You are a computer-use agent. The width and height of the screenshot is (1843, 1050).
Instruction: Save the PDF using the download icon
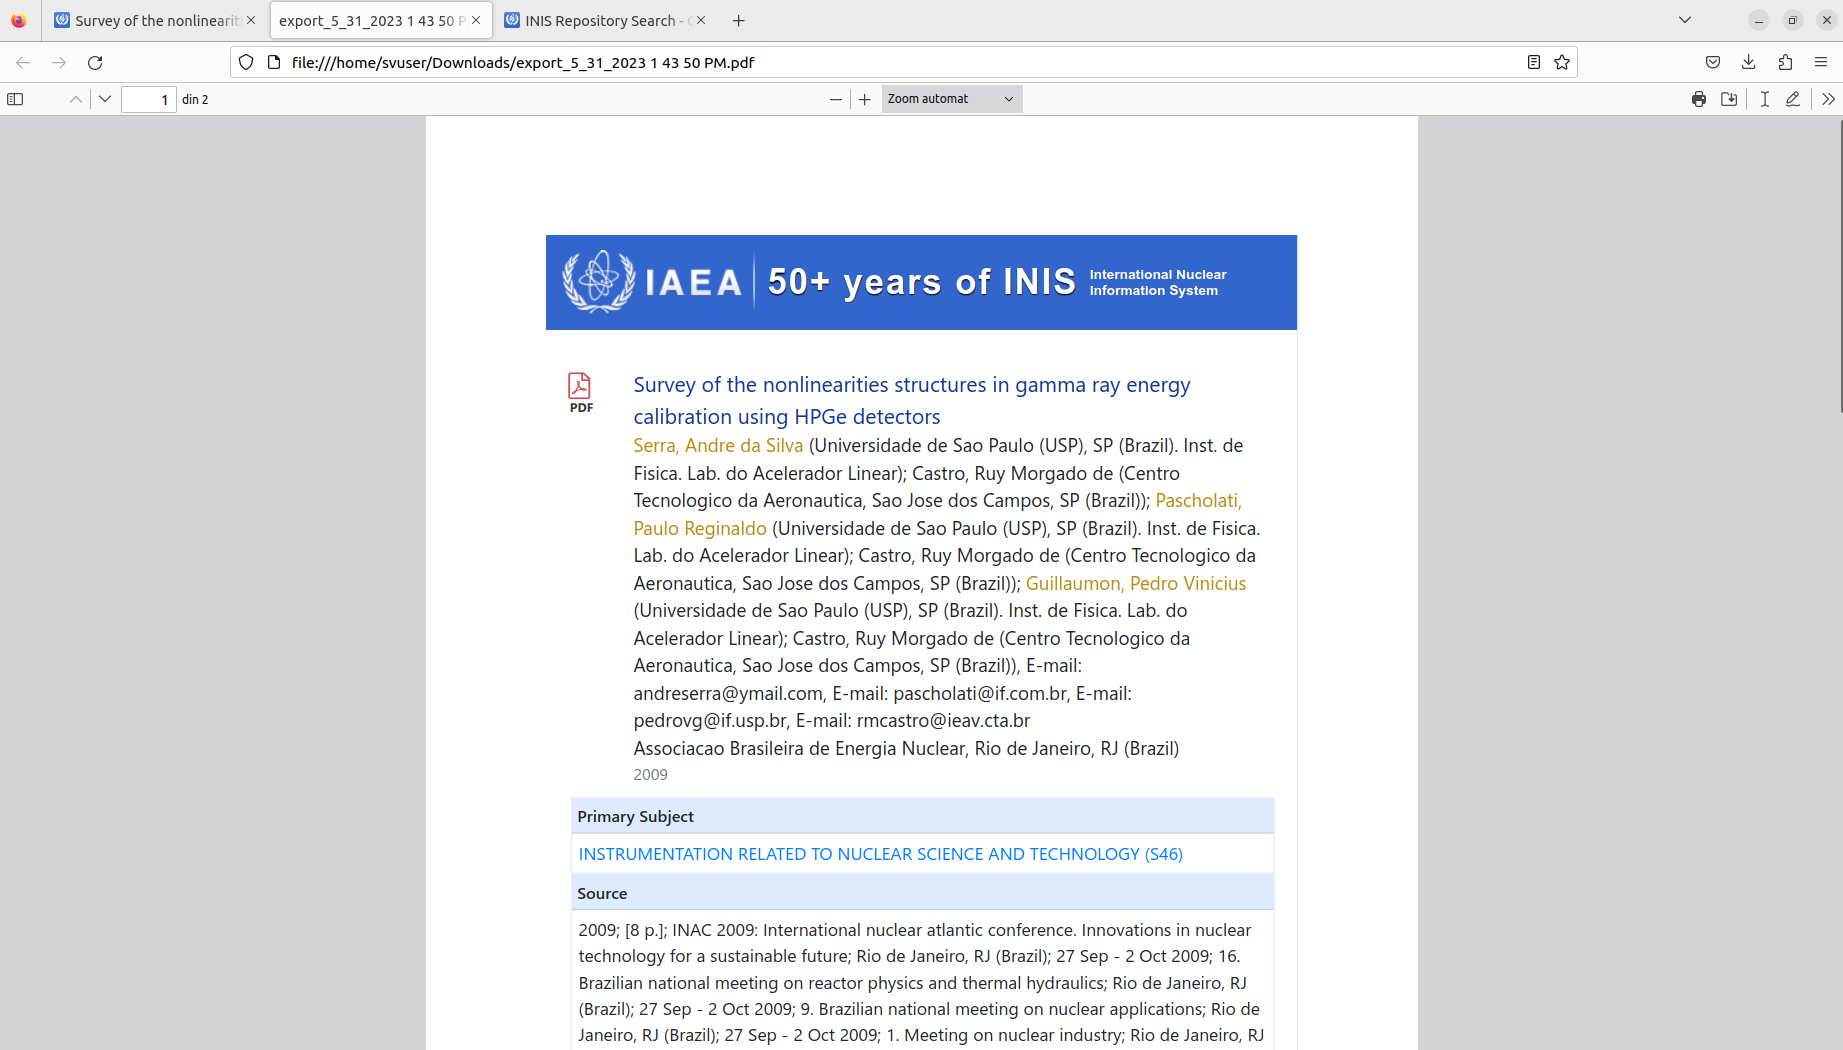[1730, 99]
